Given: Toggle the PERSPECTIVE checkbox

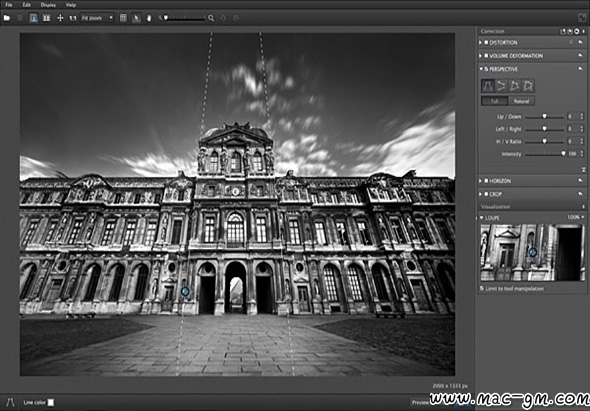Looking at the screenshot, I should click(486, 69).
